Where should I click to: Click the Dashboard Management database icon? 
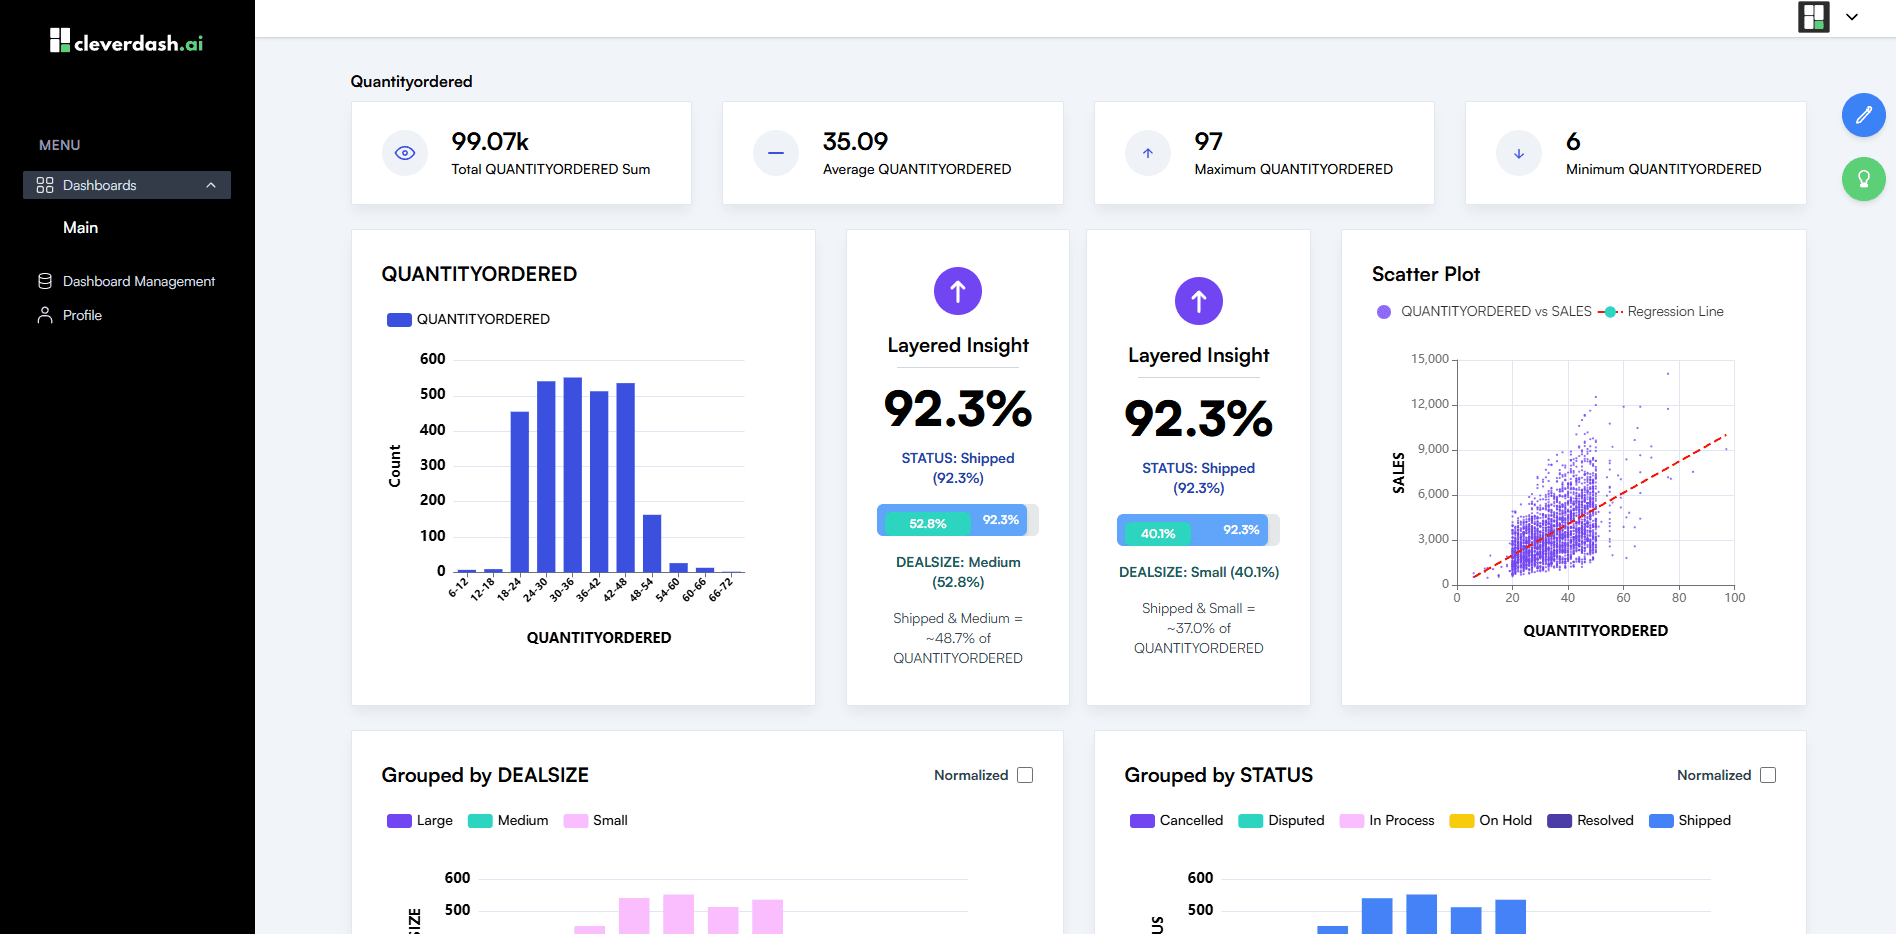(x=45, y=281)
